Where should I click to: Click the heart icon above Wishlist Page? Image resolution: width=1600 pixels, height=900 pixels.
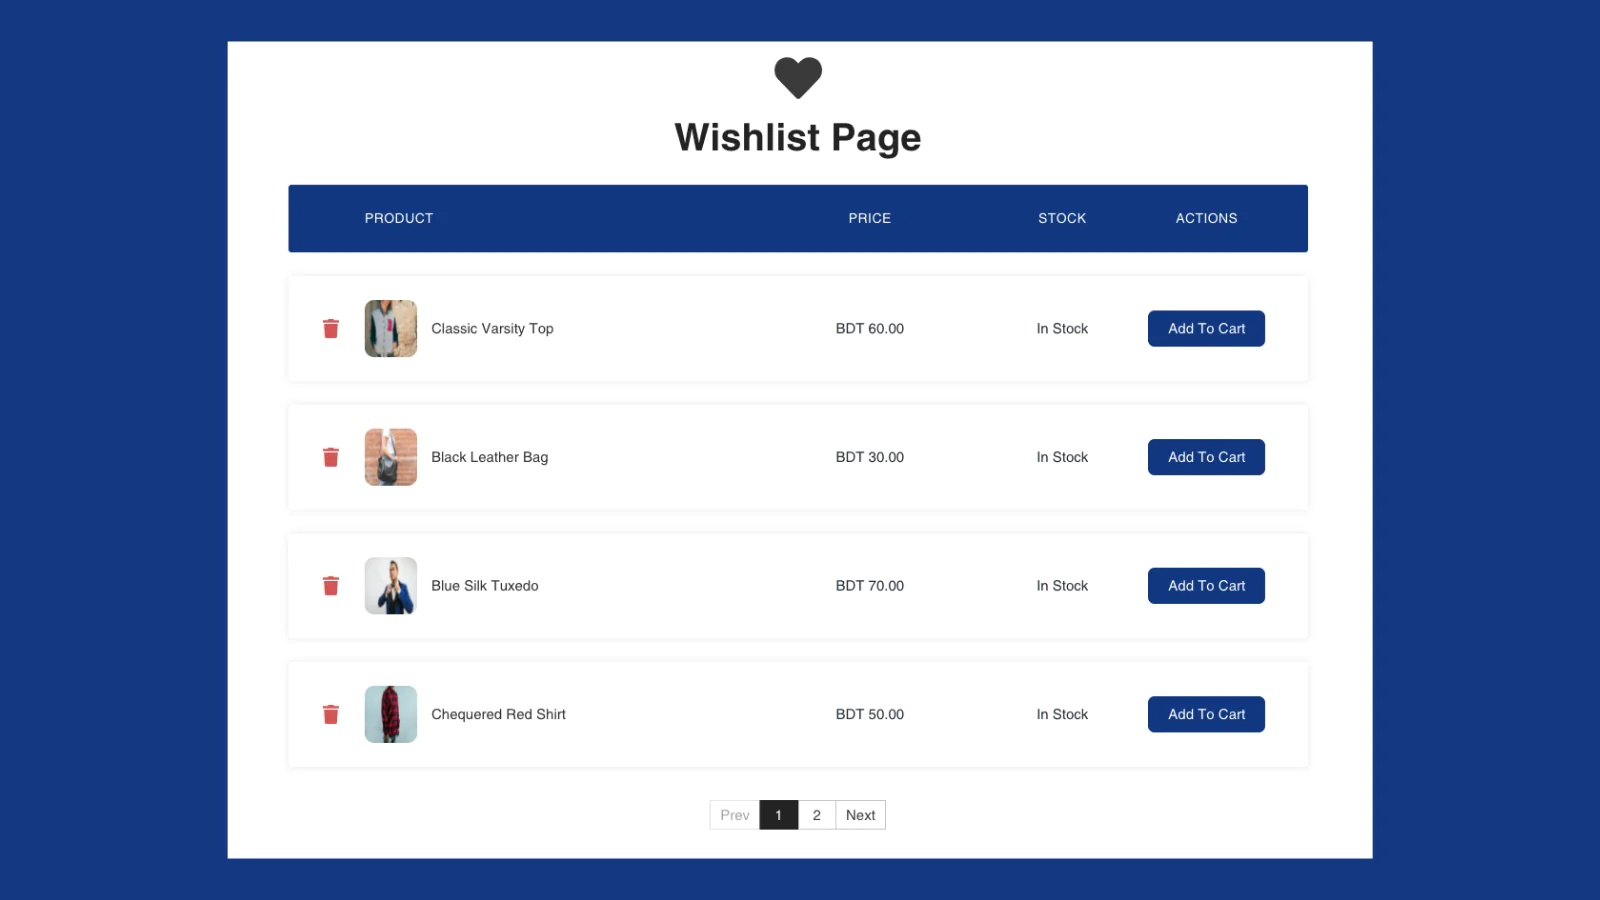[x=798, y=78]
